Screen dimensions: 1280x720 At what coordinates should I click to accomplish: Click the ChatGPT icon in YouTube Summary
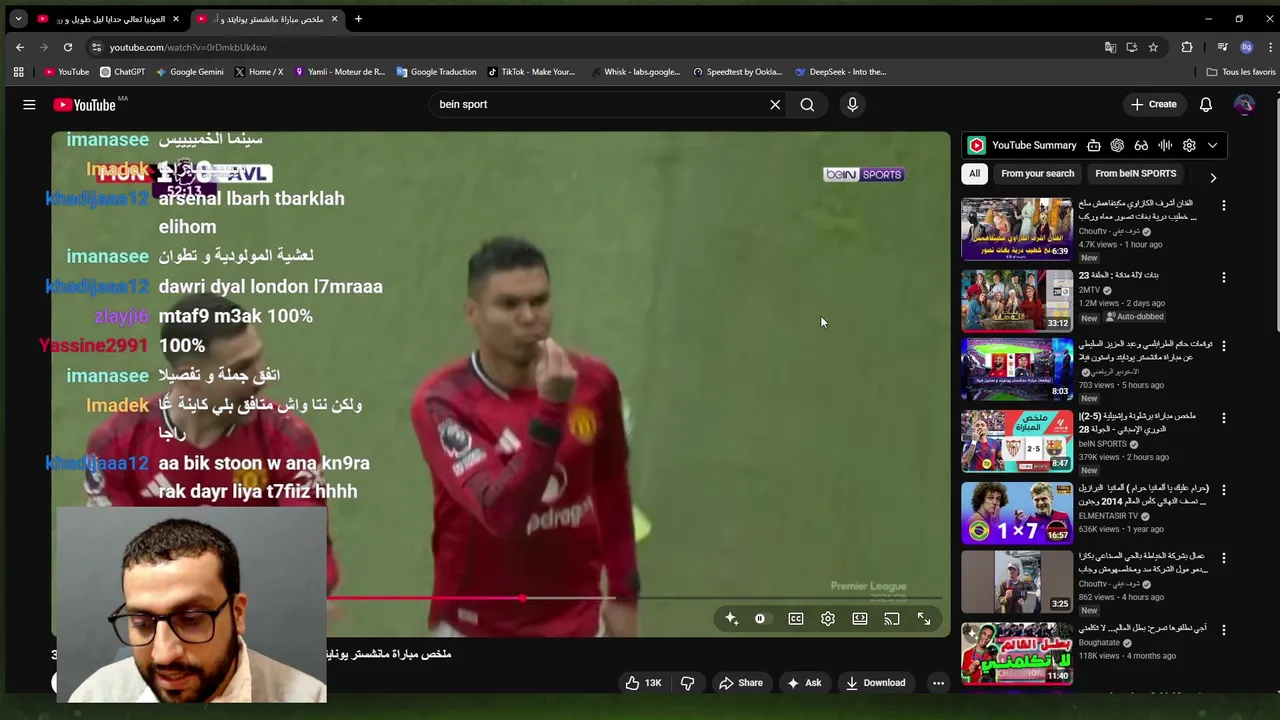tap(1117, 145)
